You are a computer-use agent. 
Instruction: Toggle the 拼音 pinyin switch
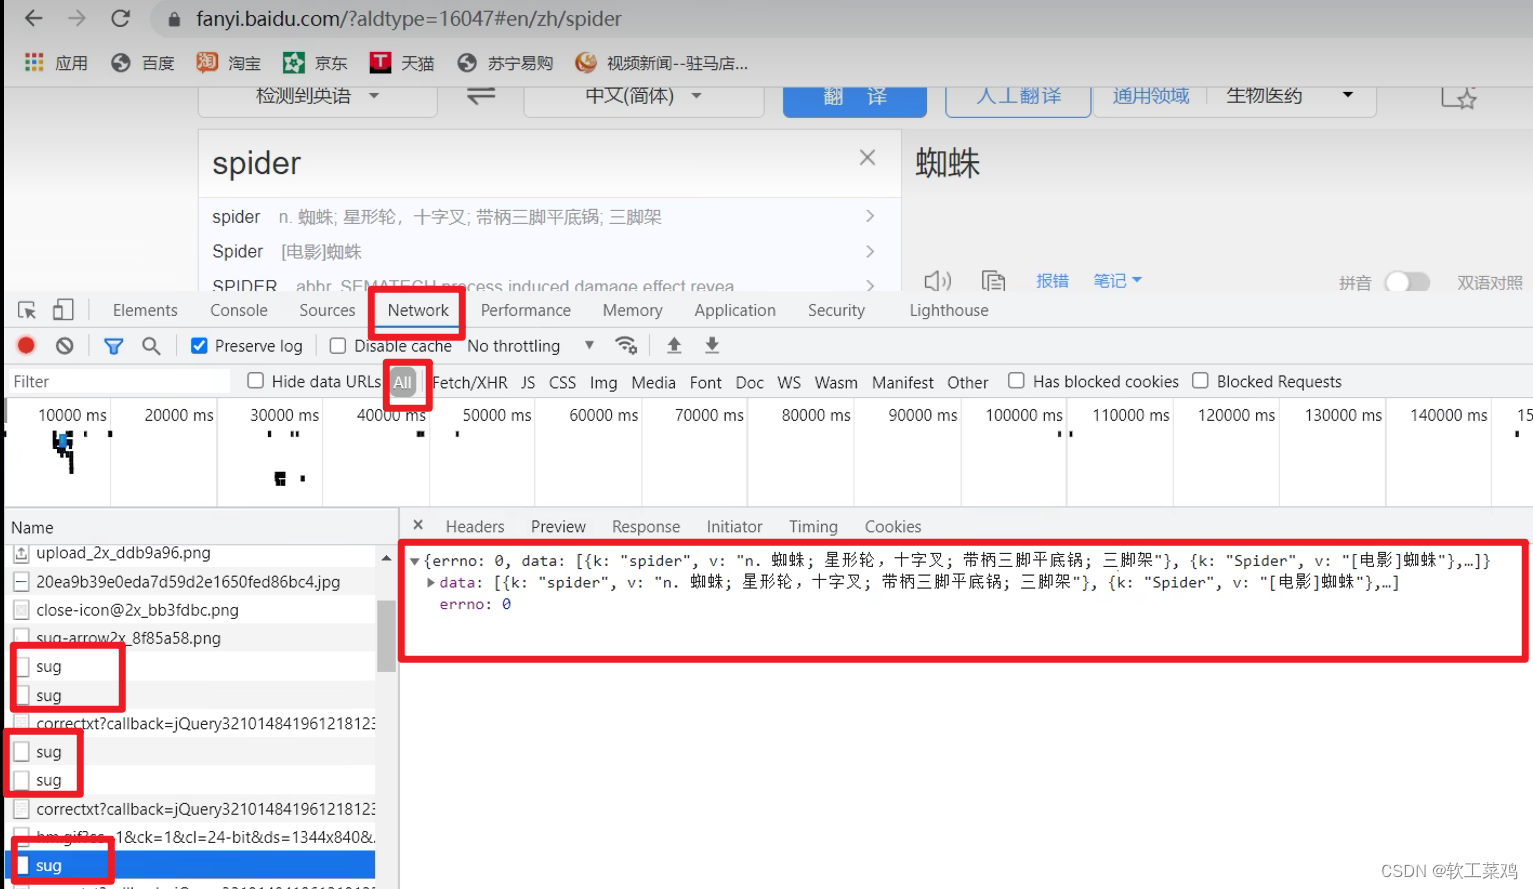1407,282
